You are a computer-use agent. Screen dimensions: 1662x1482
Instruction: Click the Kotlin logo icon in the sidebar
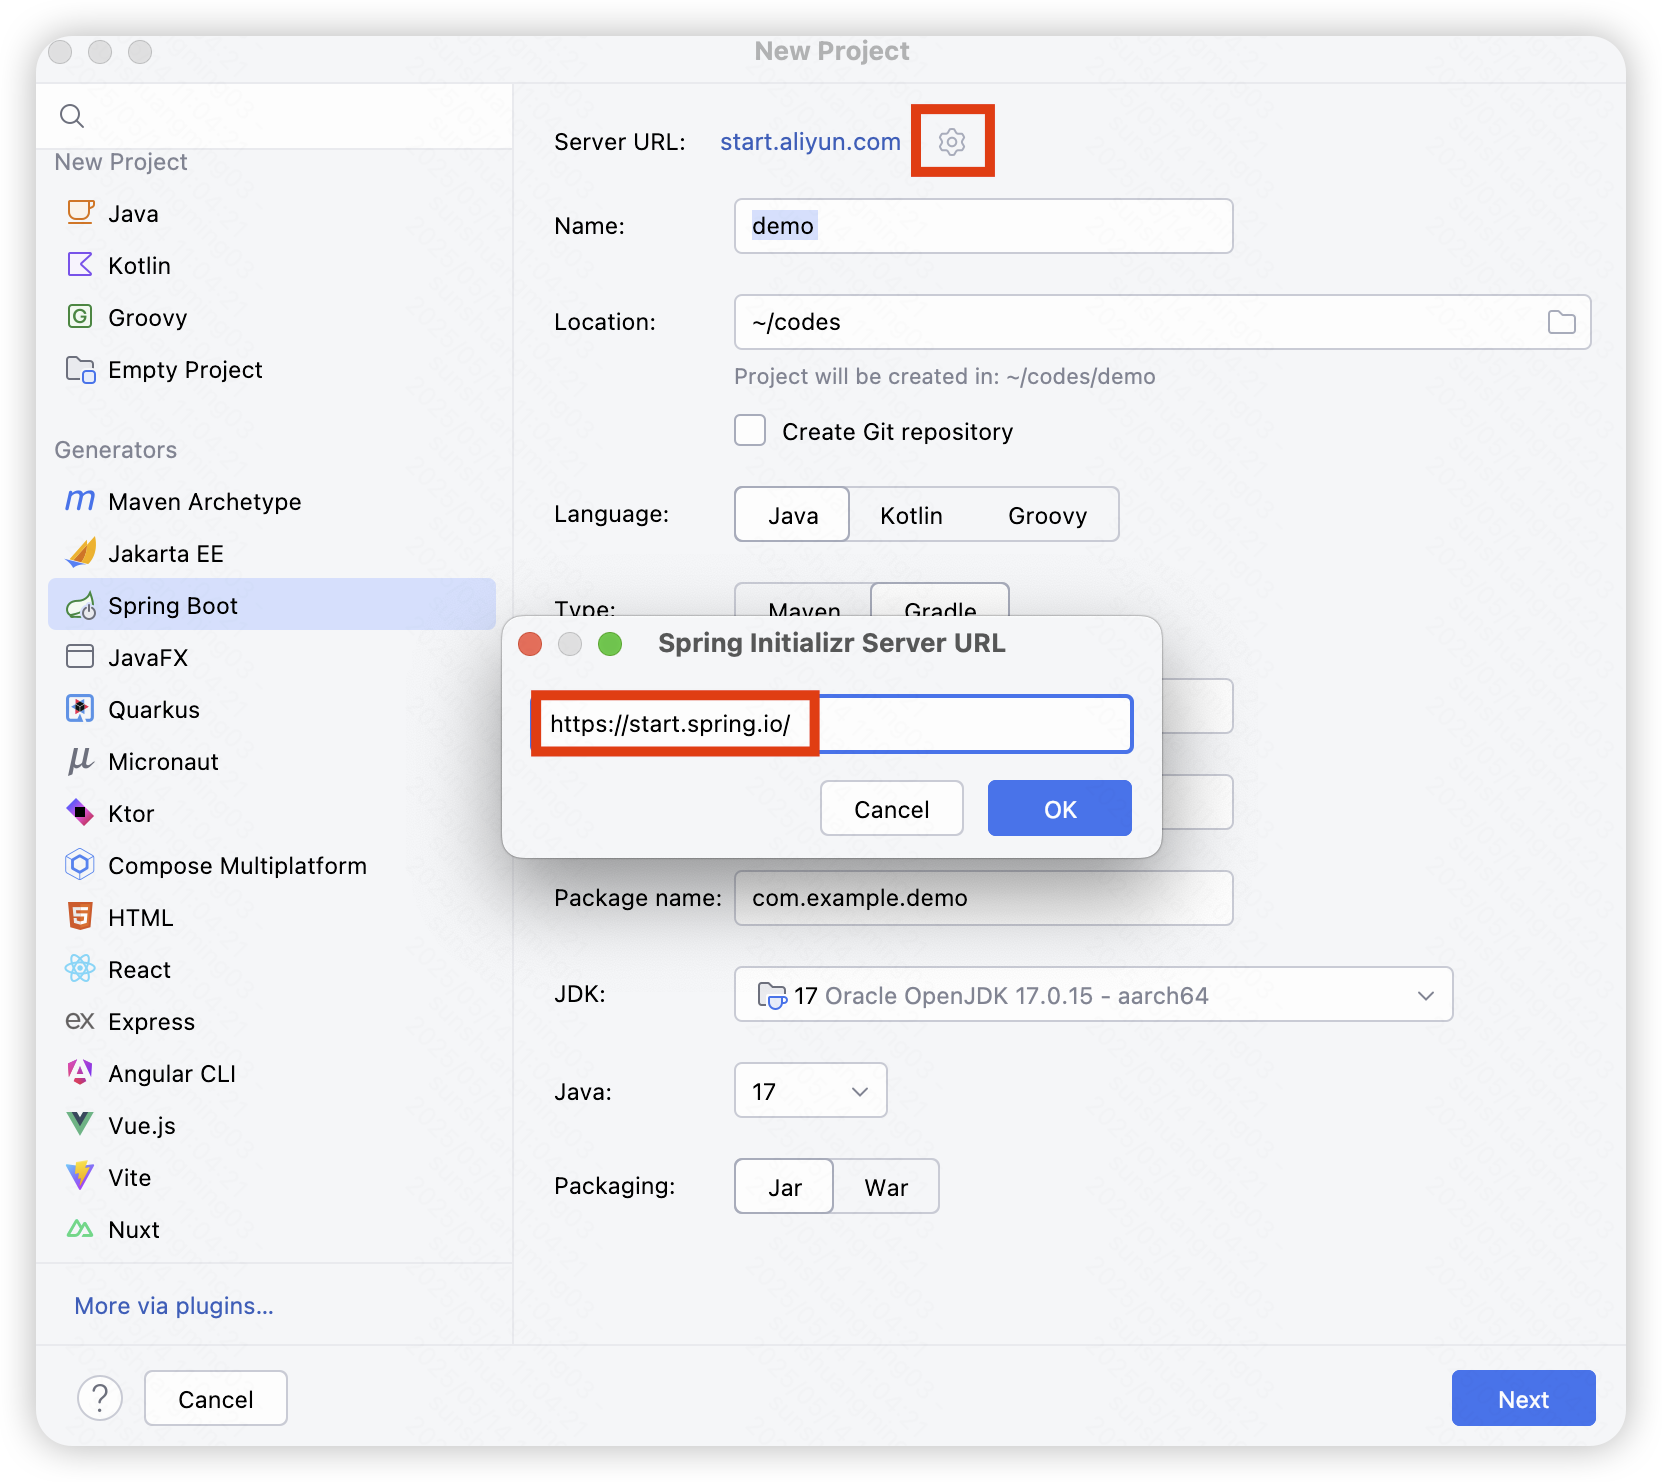pyautogui.click(x=80, y=264)
